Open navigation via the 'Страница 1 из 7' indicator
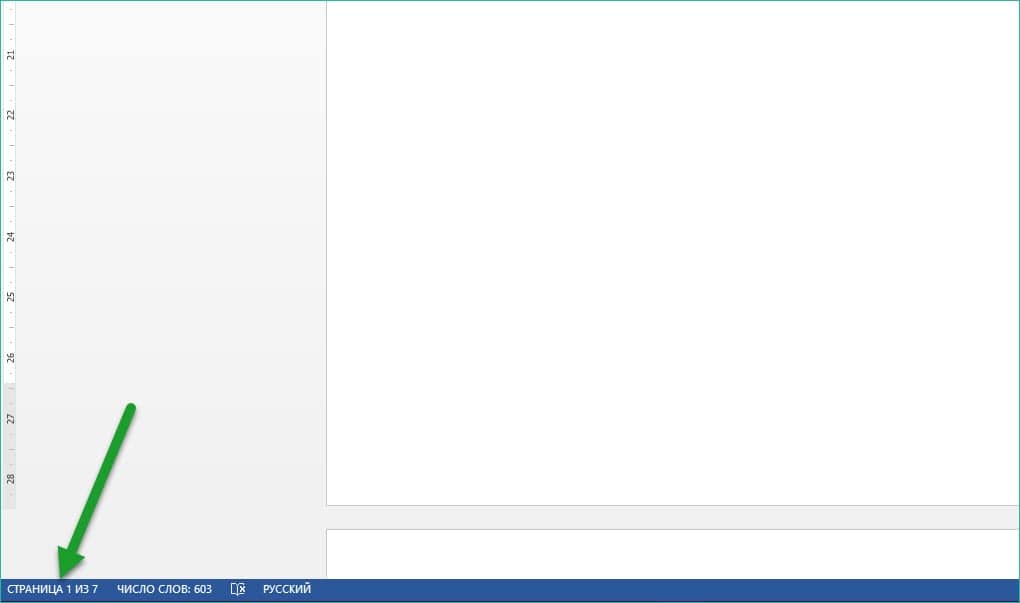This screenshot has width=1020, height=603. [x=52, y=589]
